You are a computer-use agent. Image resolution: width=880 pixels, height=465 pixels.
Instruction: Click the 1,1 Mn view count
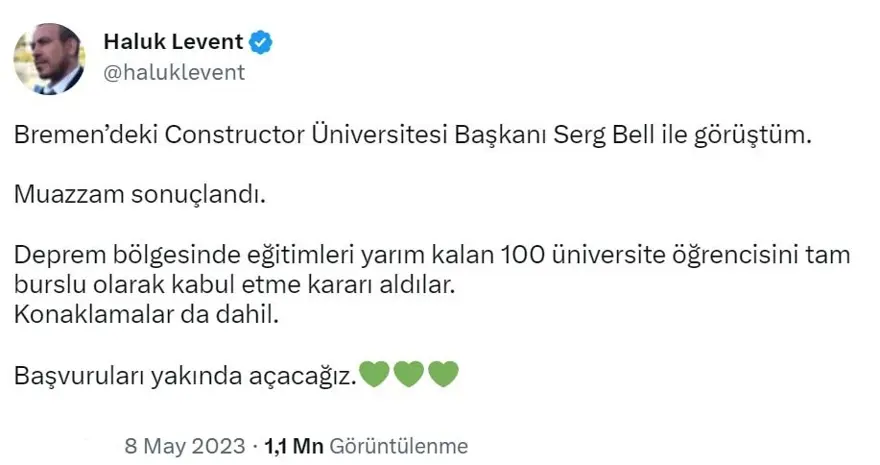pos(292,446)
